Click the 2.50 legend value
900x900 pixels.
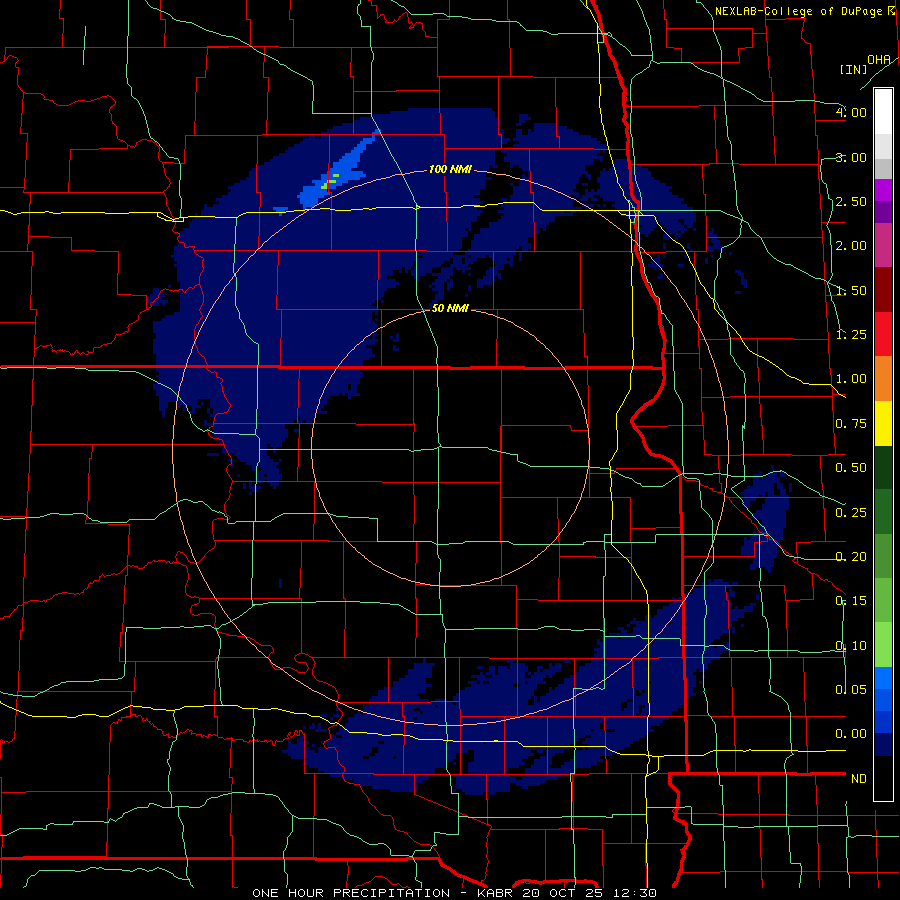click(851, 201)
